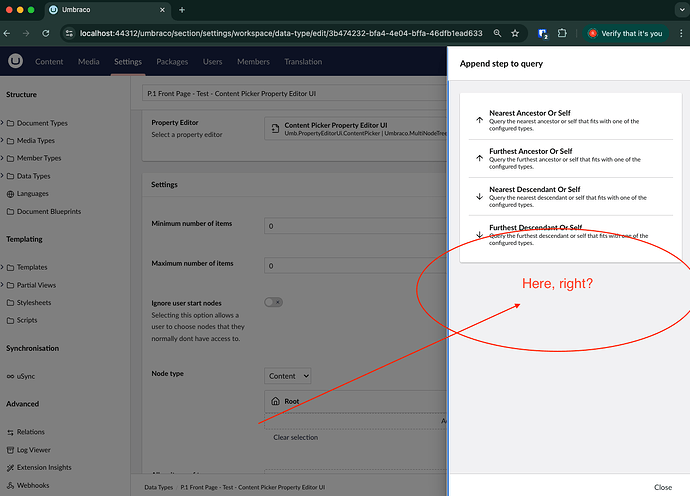Image resolution: width=690 pixels, height=496 pixels.
Task: Click the data type name field
Action: 294,93
